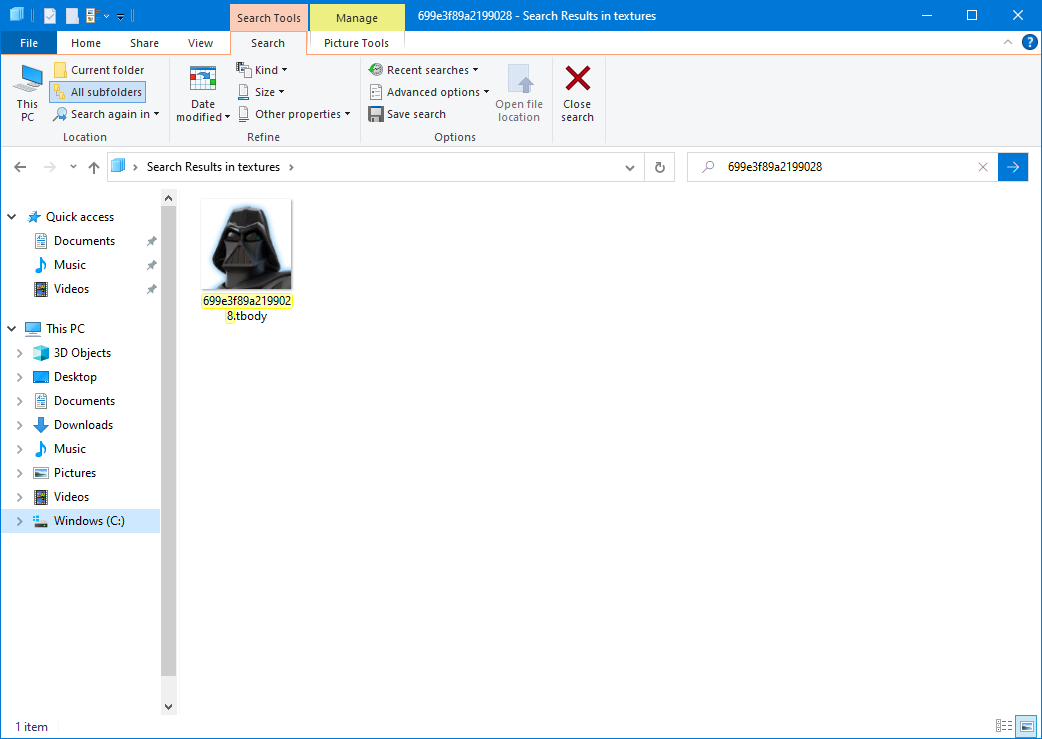Click Save search button
Viewport: 1042px width, 739px height.
[x=407, y=114]
